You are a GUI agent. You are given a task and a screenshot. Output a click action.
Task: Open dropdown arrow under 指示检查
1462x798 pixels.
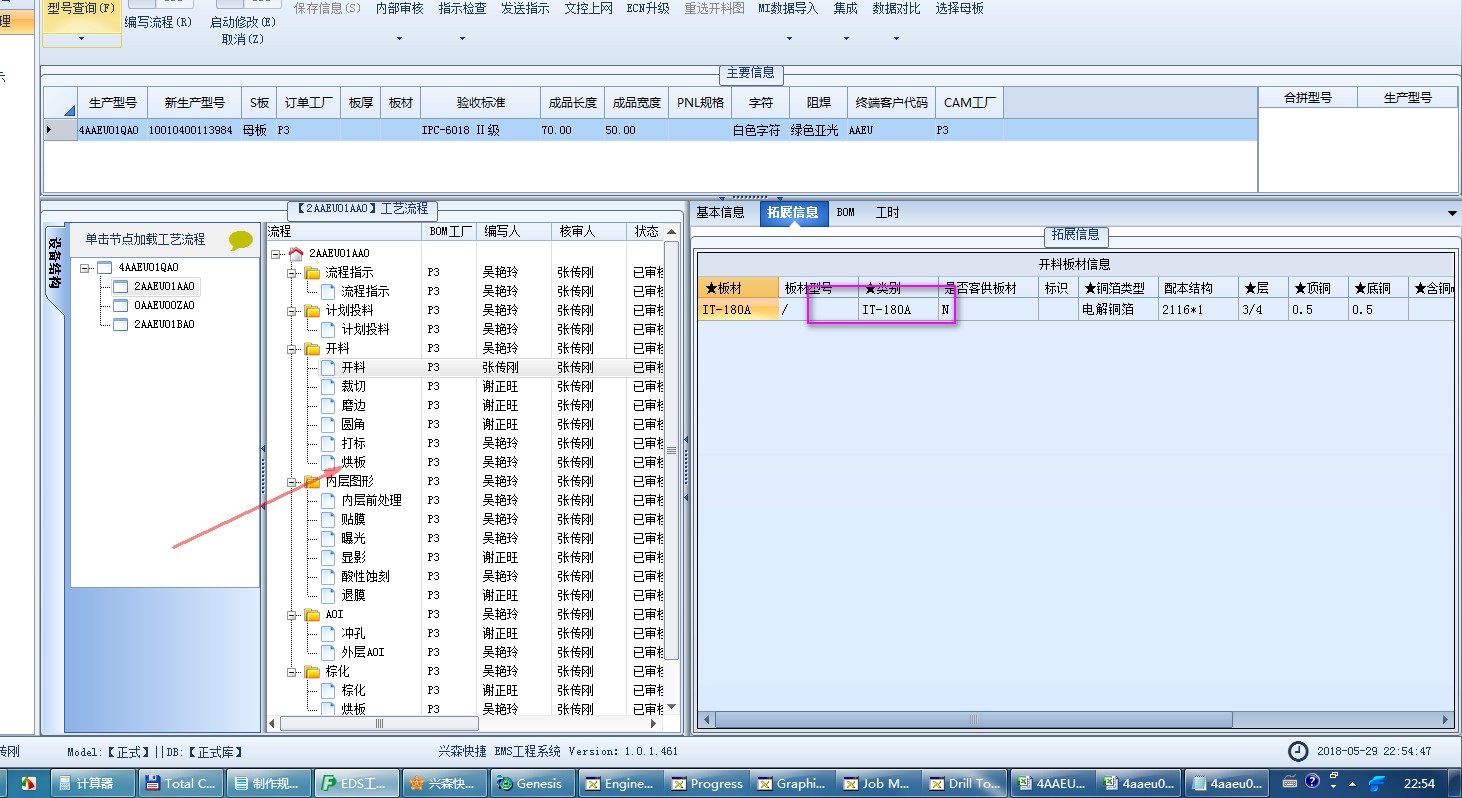click(x=462, y=39)
